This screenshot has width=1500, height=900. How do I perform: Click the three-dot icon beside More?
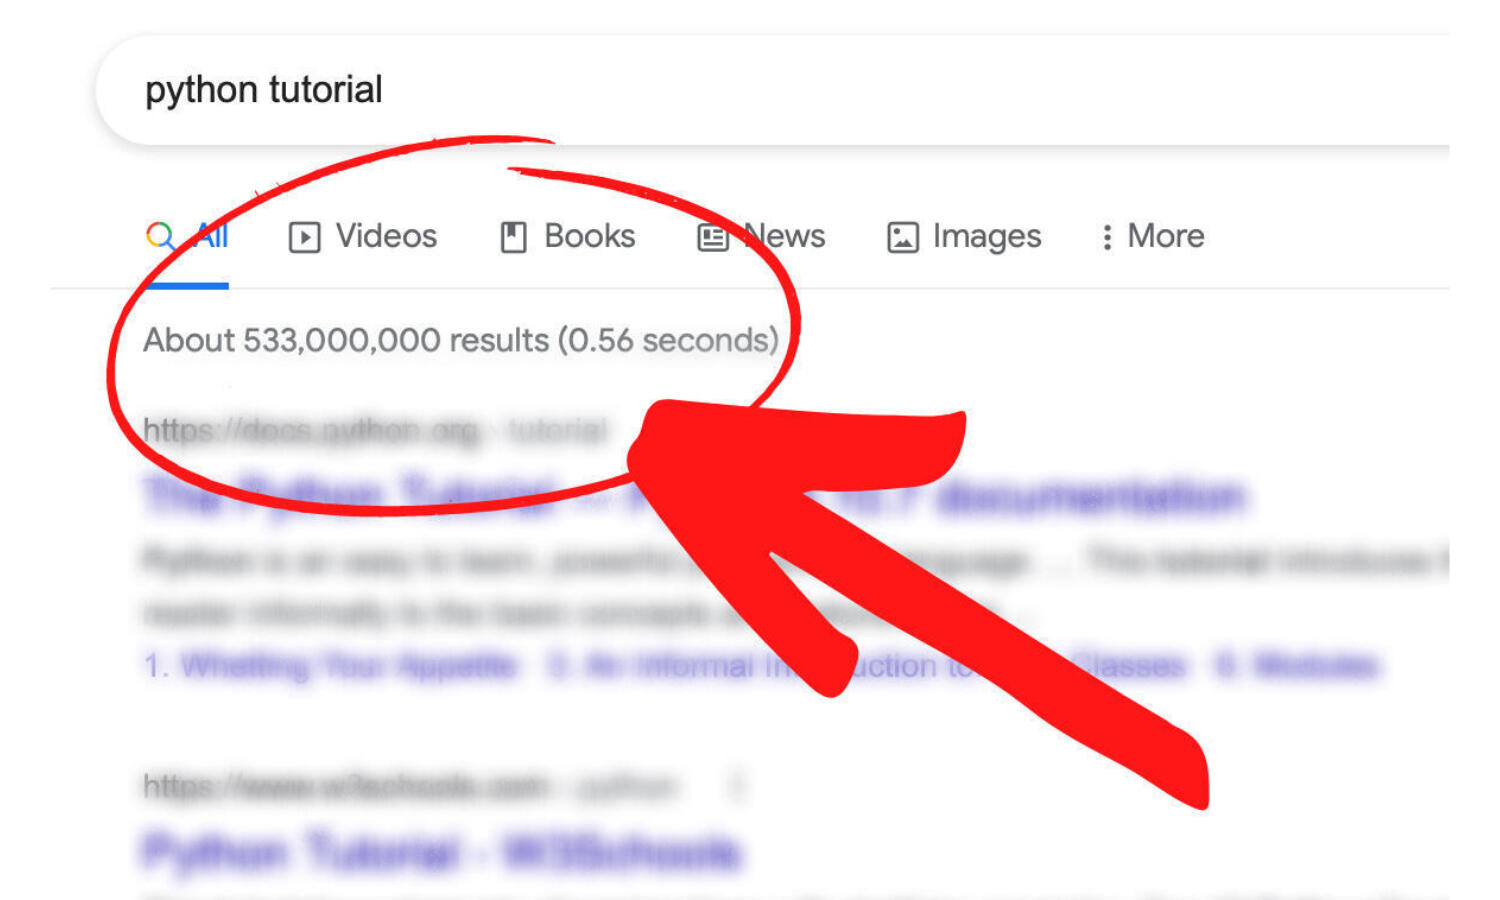point(1106,237)
